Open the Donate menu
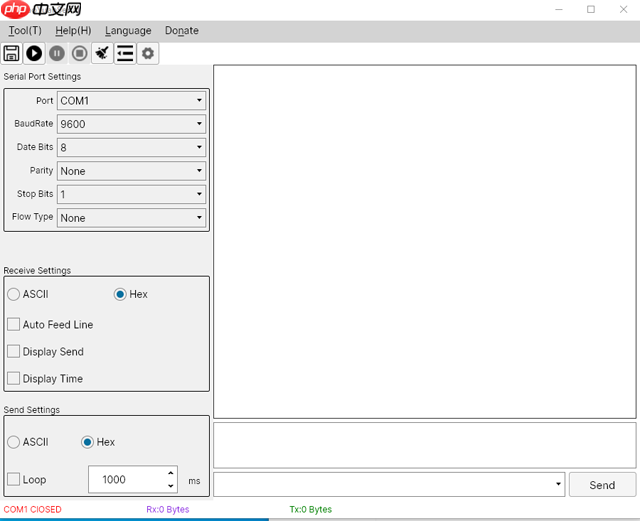The image size is (640, 521). (x=182, y=31)
